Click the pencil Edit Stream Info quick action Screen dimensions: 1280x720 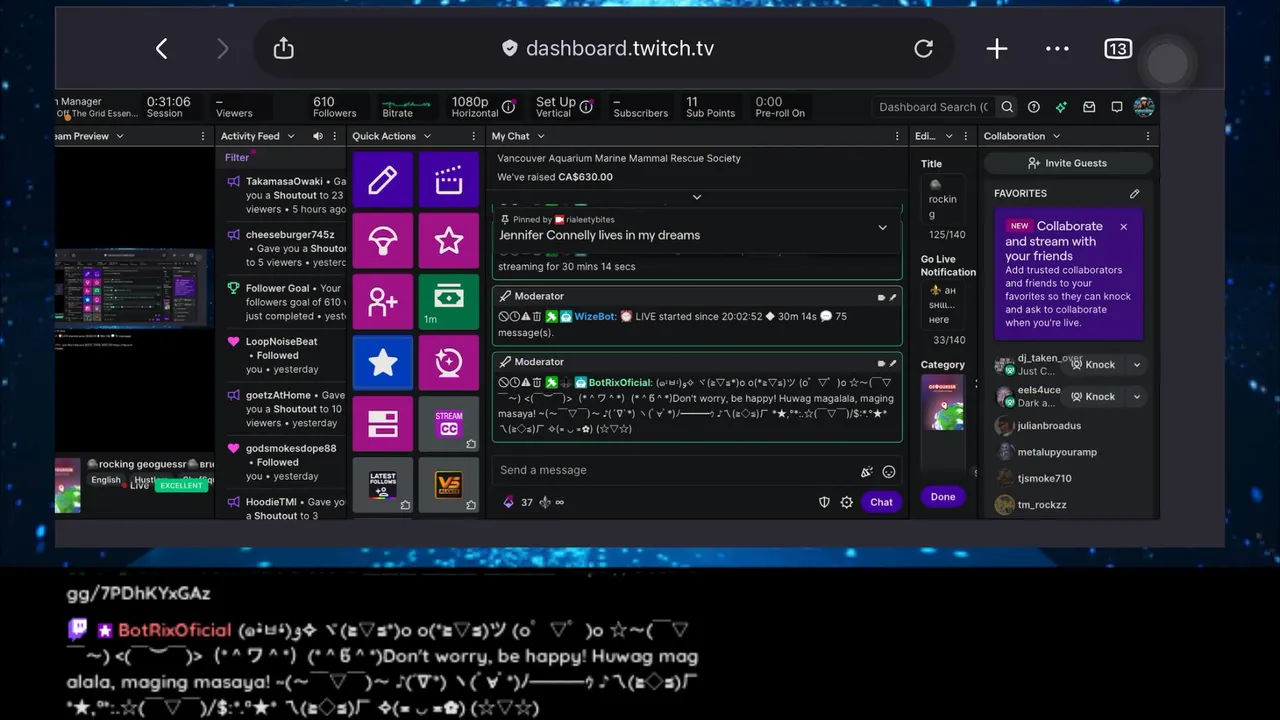(x=382, y=180)
